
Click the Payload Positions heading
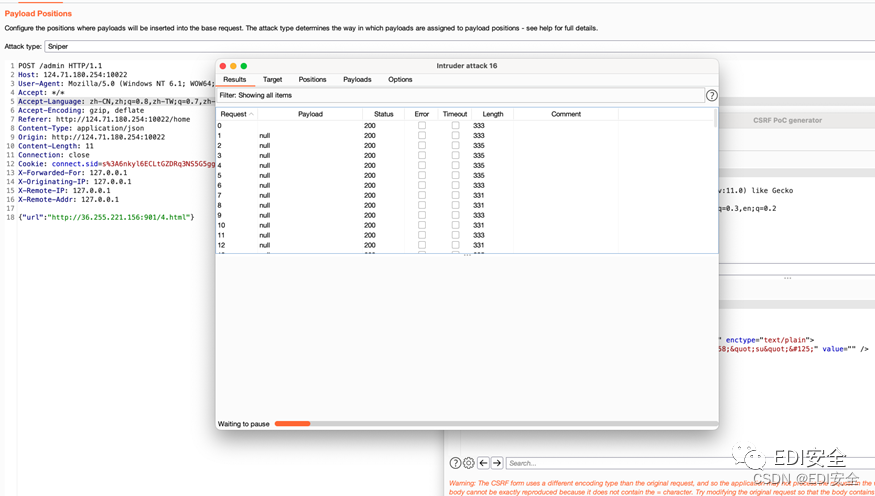38,13
